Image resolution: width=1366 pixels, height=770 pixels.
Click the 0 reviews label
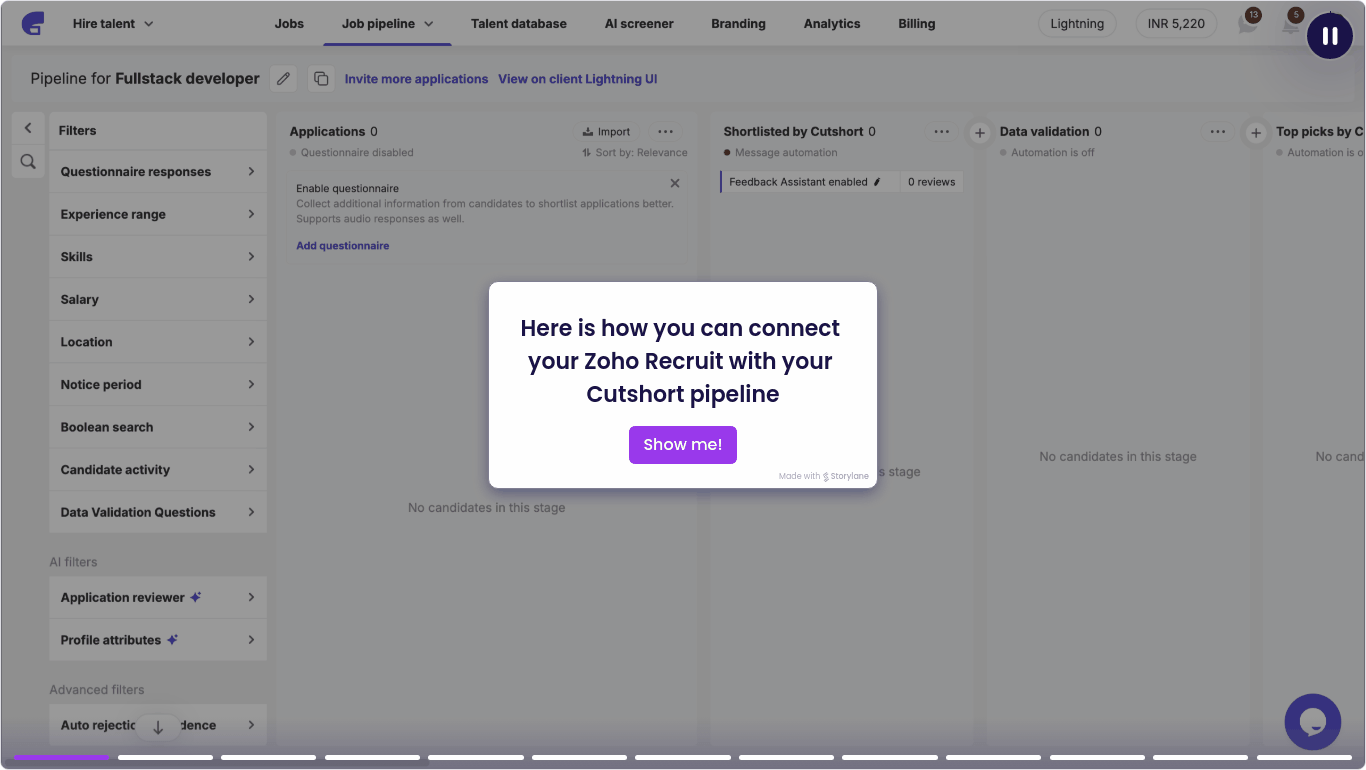pos(931,182)
